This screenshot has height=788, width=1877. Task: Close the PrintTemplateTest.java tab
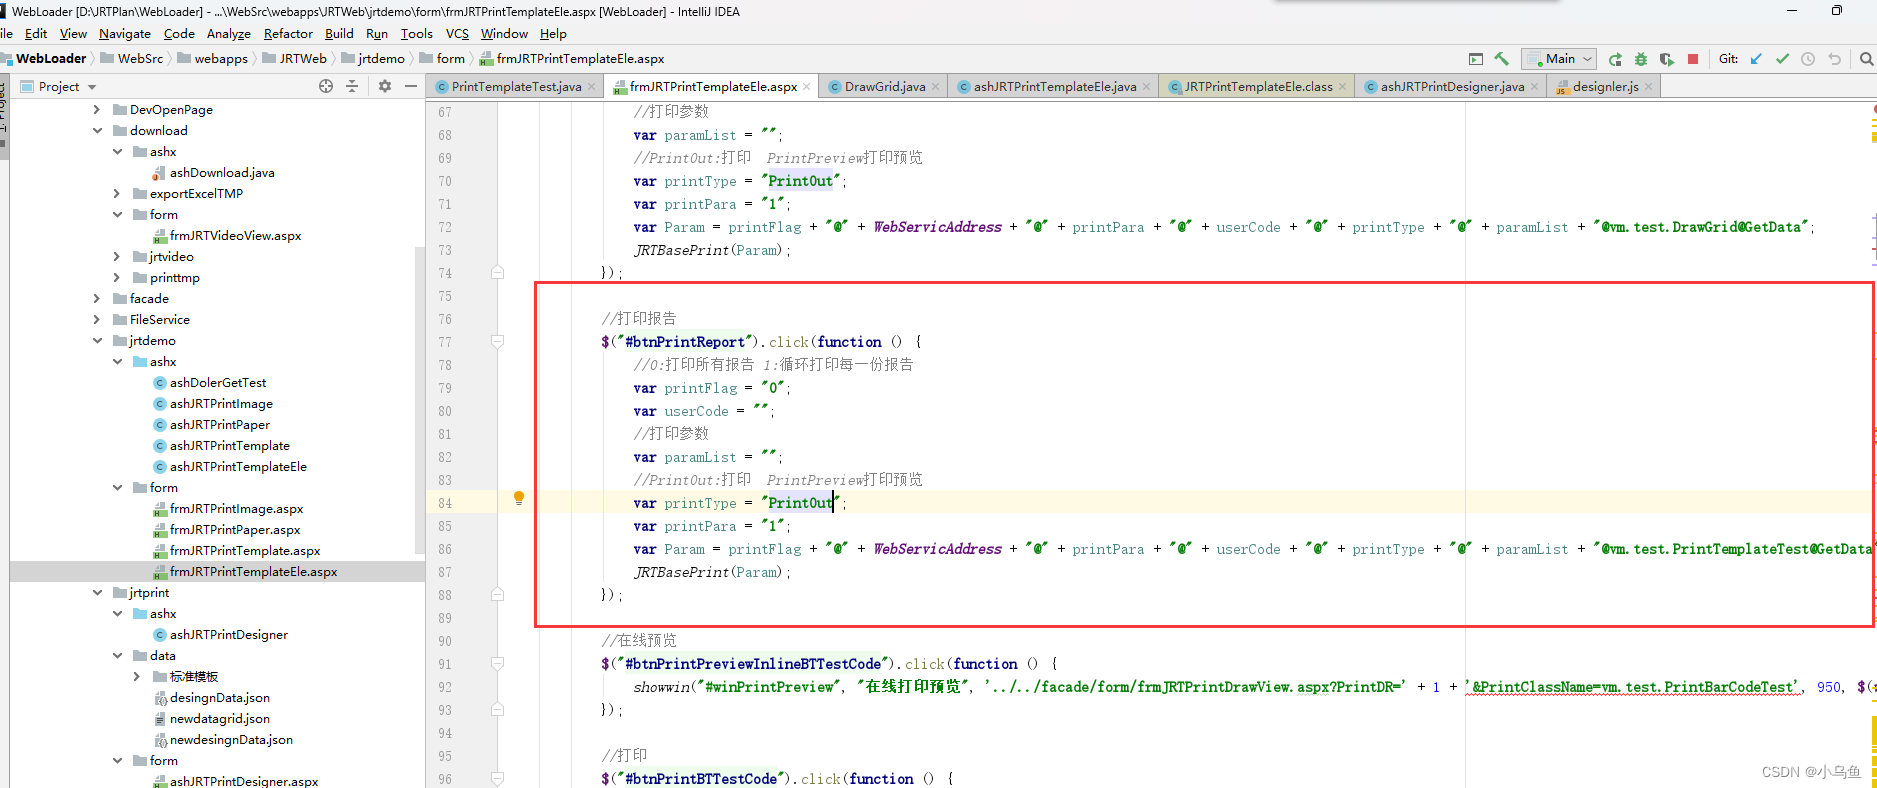point(592,87)
